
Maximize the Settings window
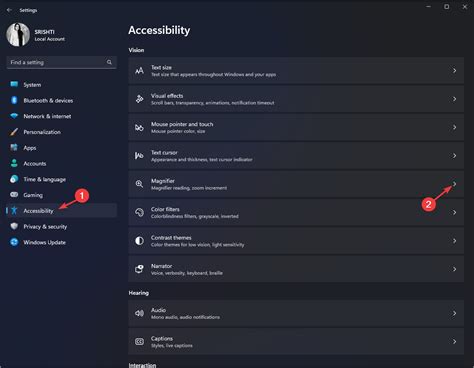point(446,7)
